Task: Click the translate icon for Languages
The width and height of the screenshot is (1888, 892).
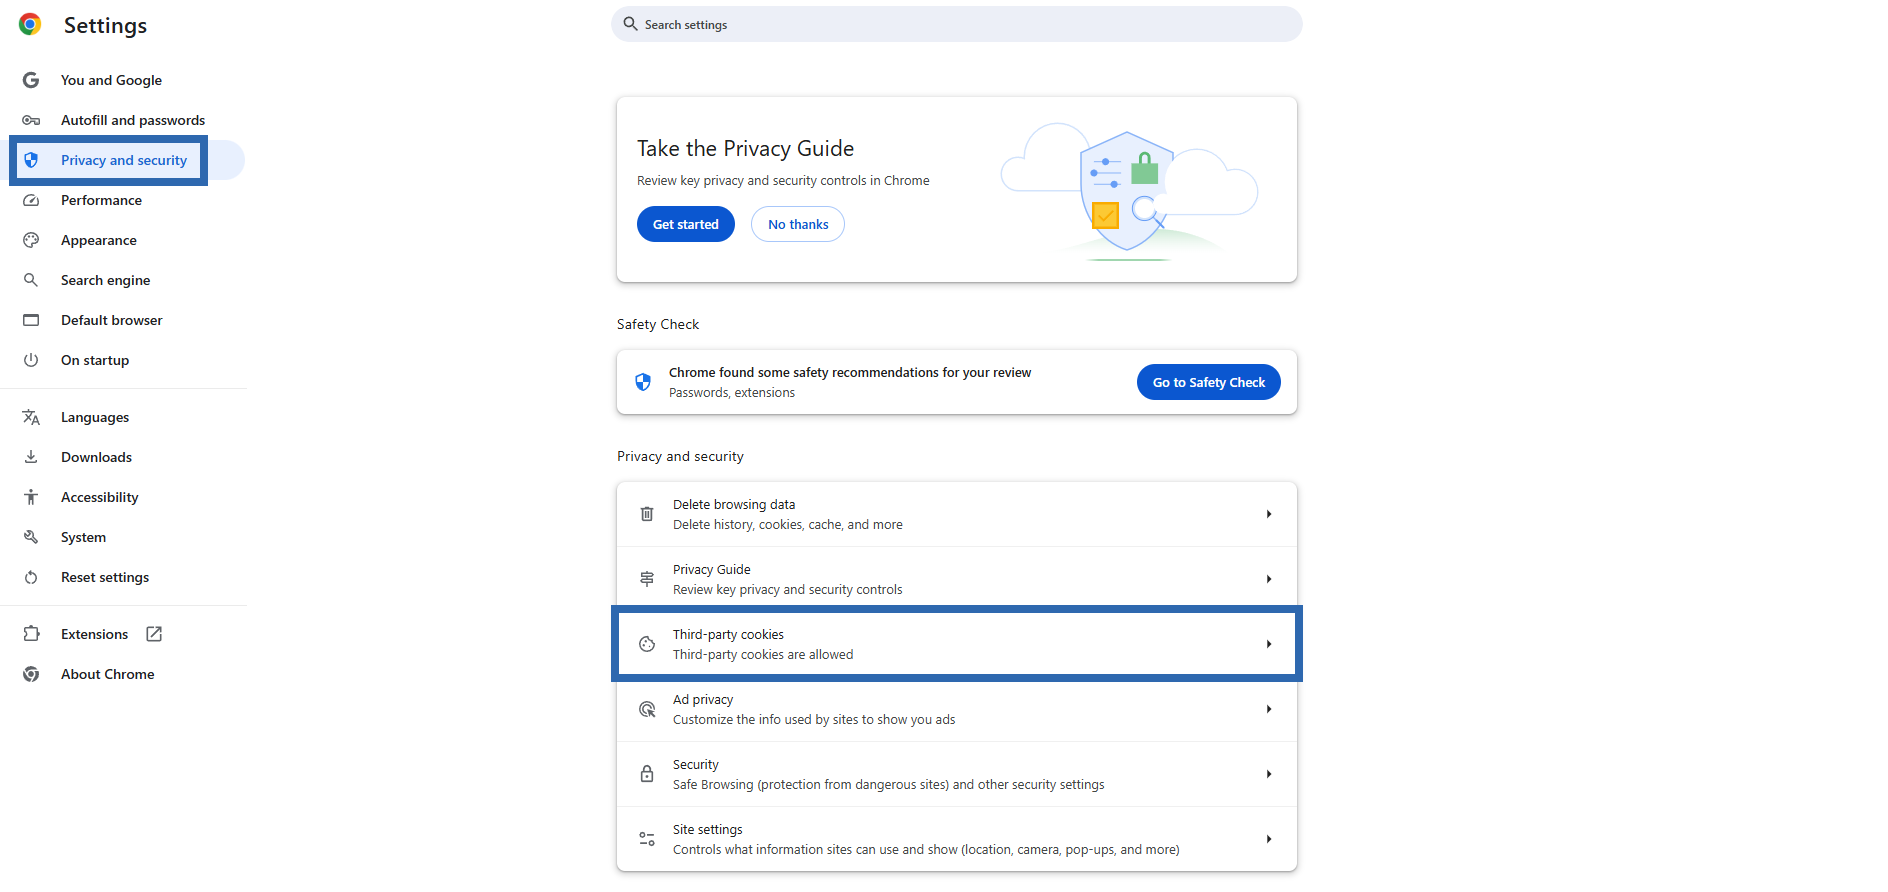Action: click(x=31, y=417)
